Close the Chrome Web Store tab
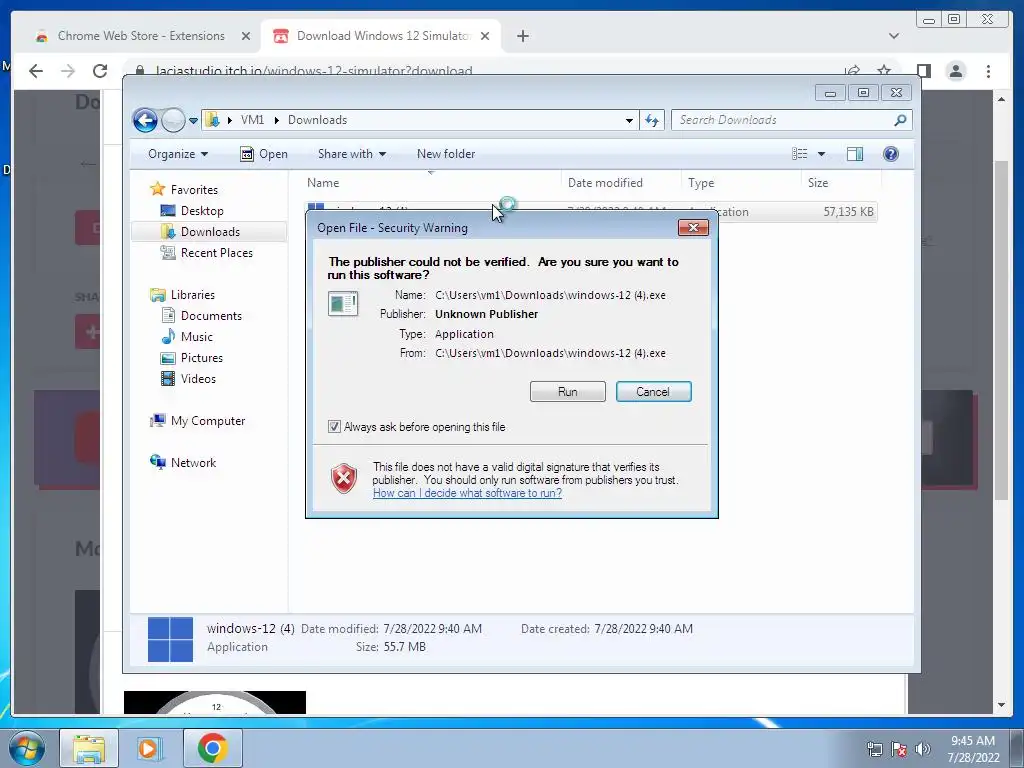Screen dimensions: 1024x768 pos(246,36)
